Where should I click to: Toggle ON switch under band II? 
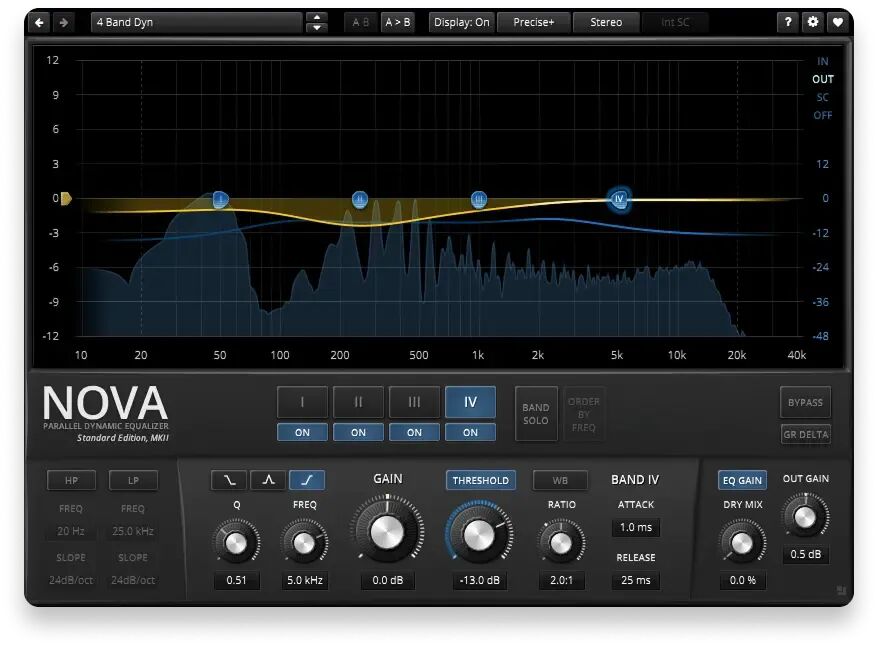(x=358, y=432)
